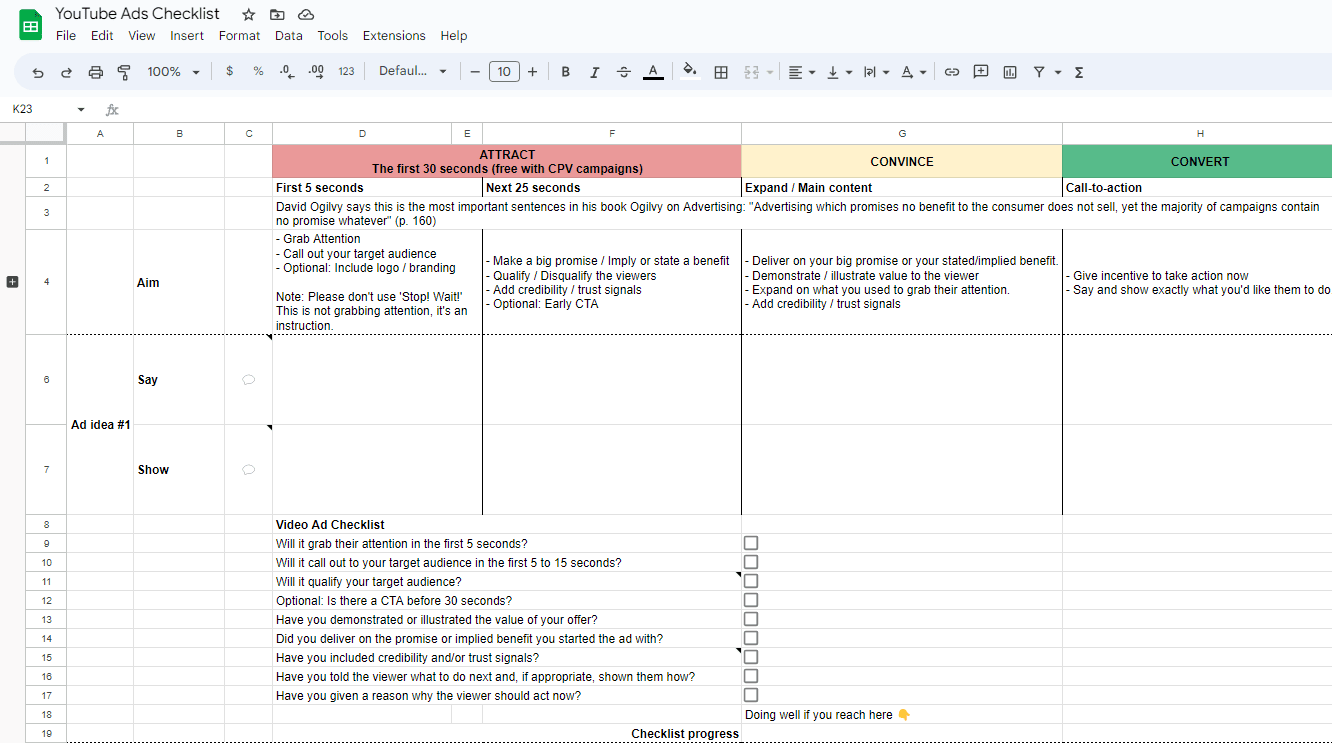Star the YouTube Ads Checklist spreadsheet
The width and height of the screenshot is (1332, 743).
click(x=247, y=14)
